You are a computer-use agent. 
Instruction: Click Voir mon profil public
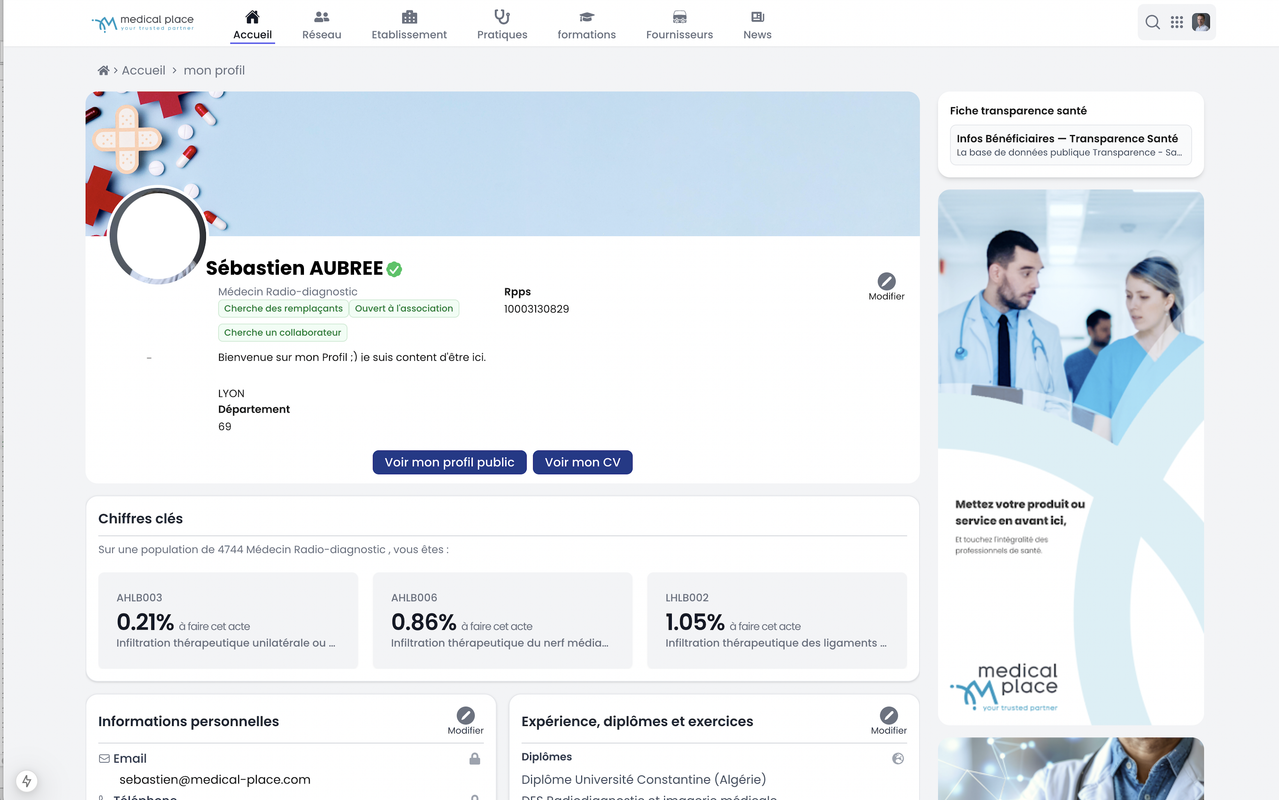(449, 462)
